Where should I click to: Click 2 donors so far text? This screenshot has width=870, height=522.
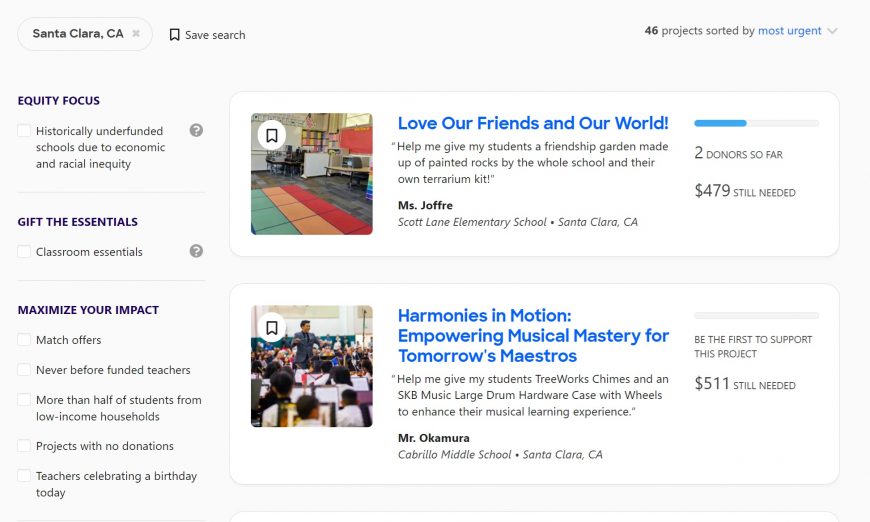coord(738,153)
